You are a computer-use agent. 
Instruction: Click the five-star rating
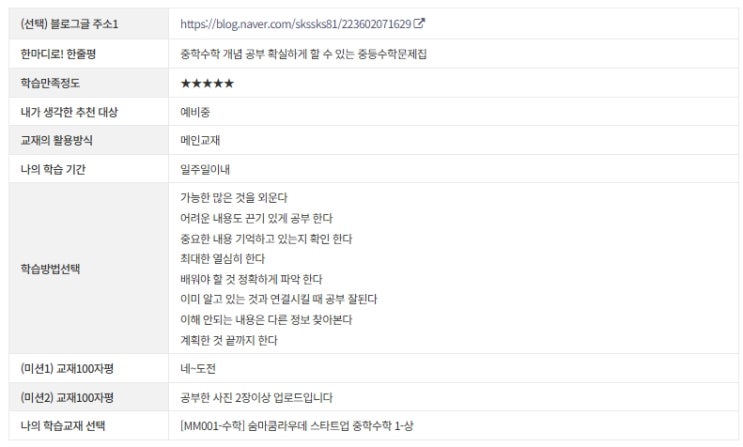[207, 83]
